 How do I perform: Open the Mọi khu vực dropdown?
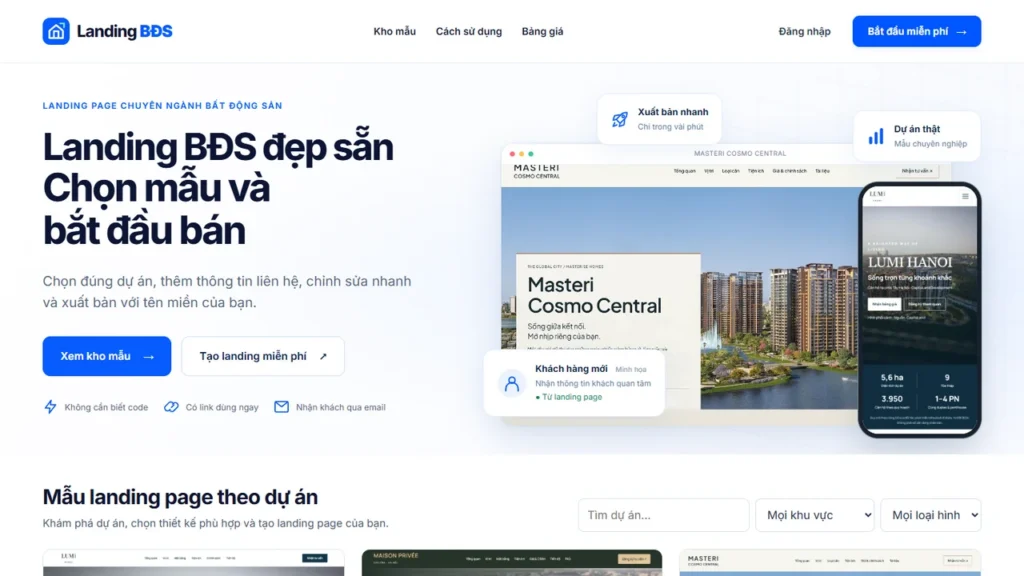(815, 515)
